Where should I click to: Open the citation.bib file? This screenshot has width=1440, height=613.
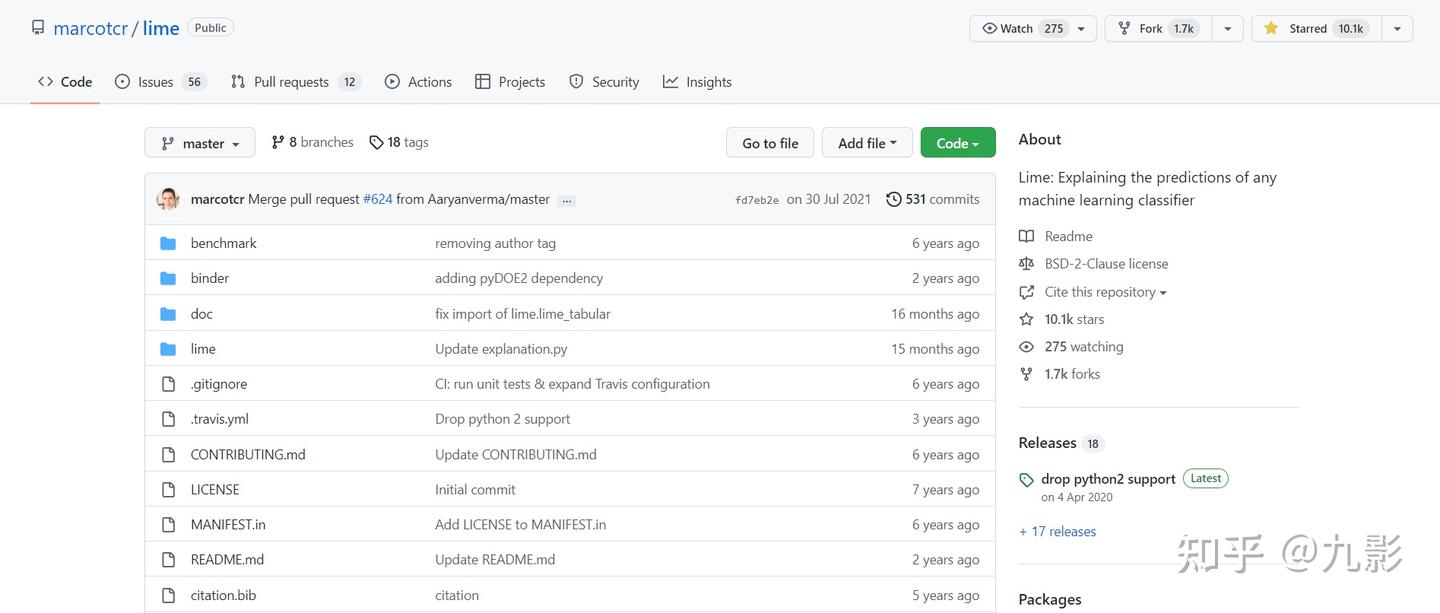(223, 595)
